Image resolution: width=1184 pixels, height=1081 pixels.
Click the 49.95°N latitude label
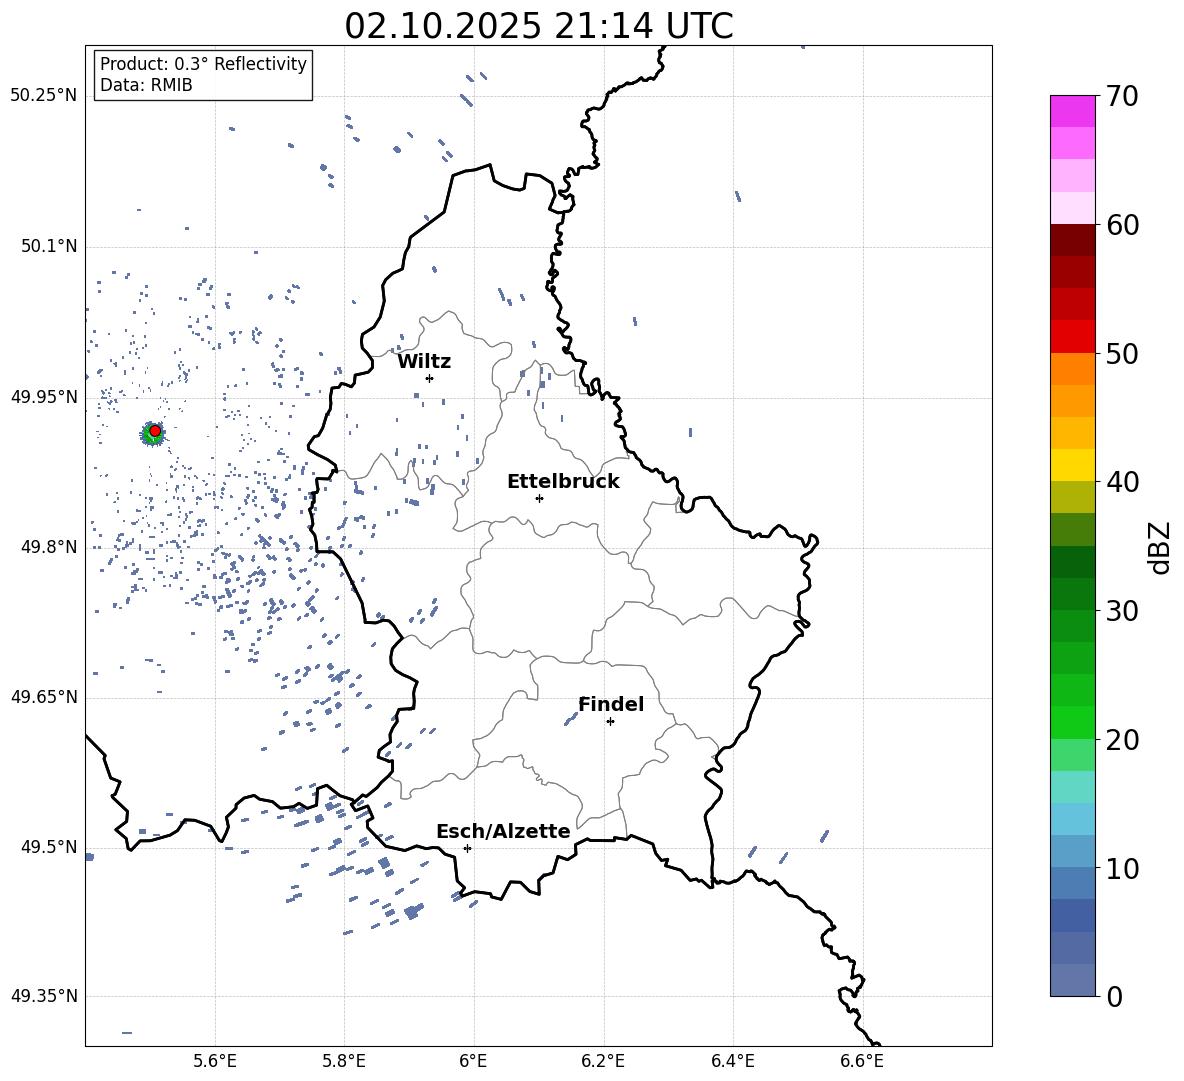tap(44, 396)
